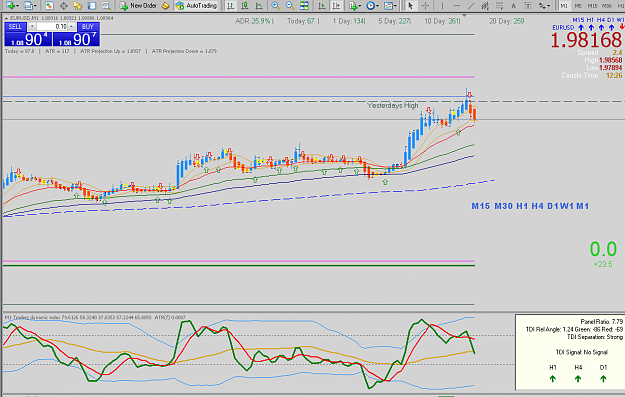Switch to the M30 timeframe toolbar button
This screenshot has height=397, width=625.
607,6
